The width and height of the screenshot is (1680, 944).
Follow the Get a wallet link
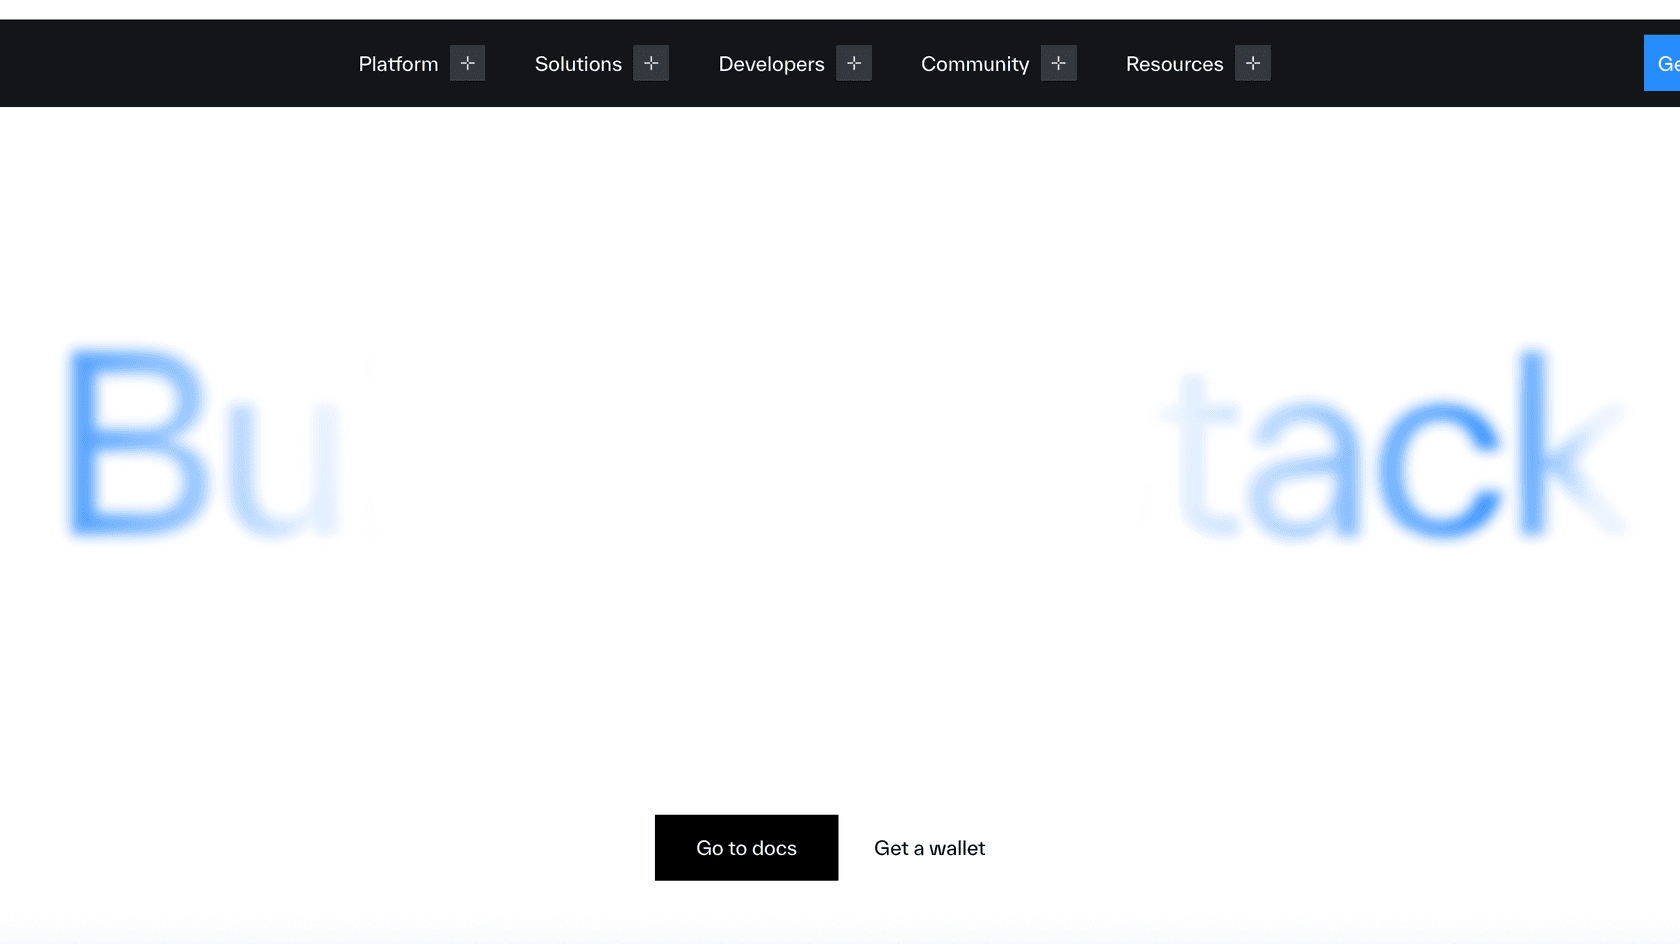[x=929, y=848]
